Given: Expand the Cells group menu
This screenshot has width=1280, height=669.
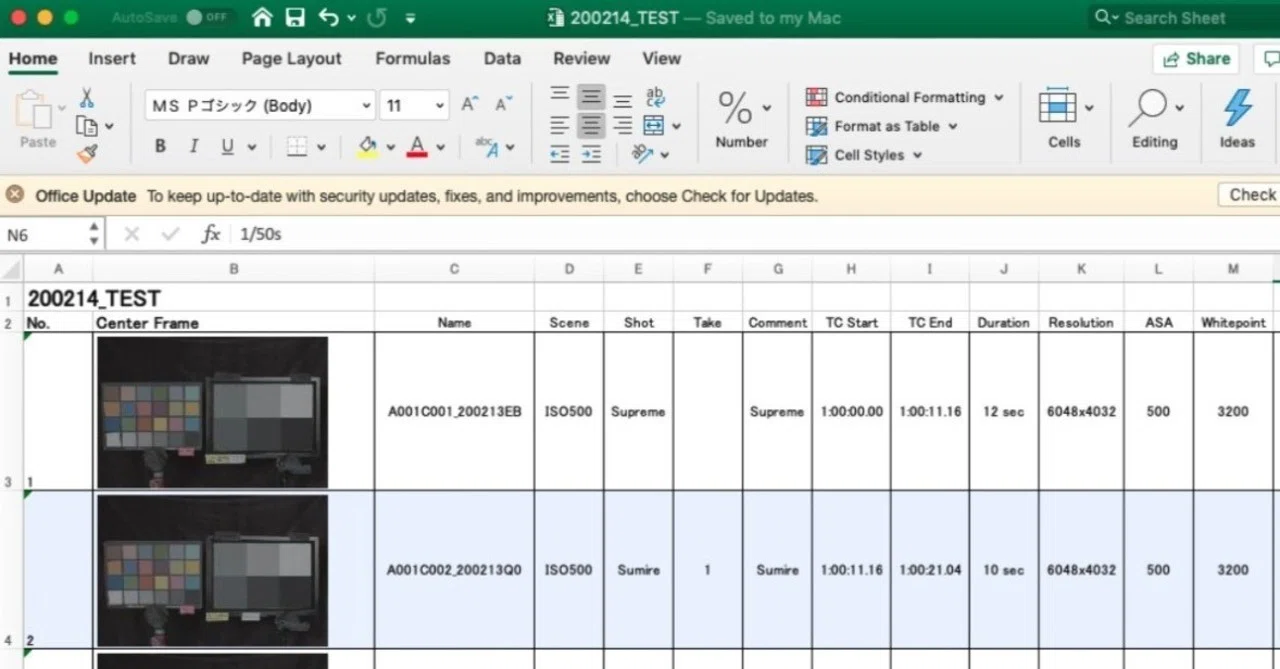Looking at the screenshot, I should coord(1065,118).
